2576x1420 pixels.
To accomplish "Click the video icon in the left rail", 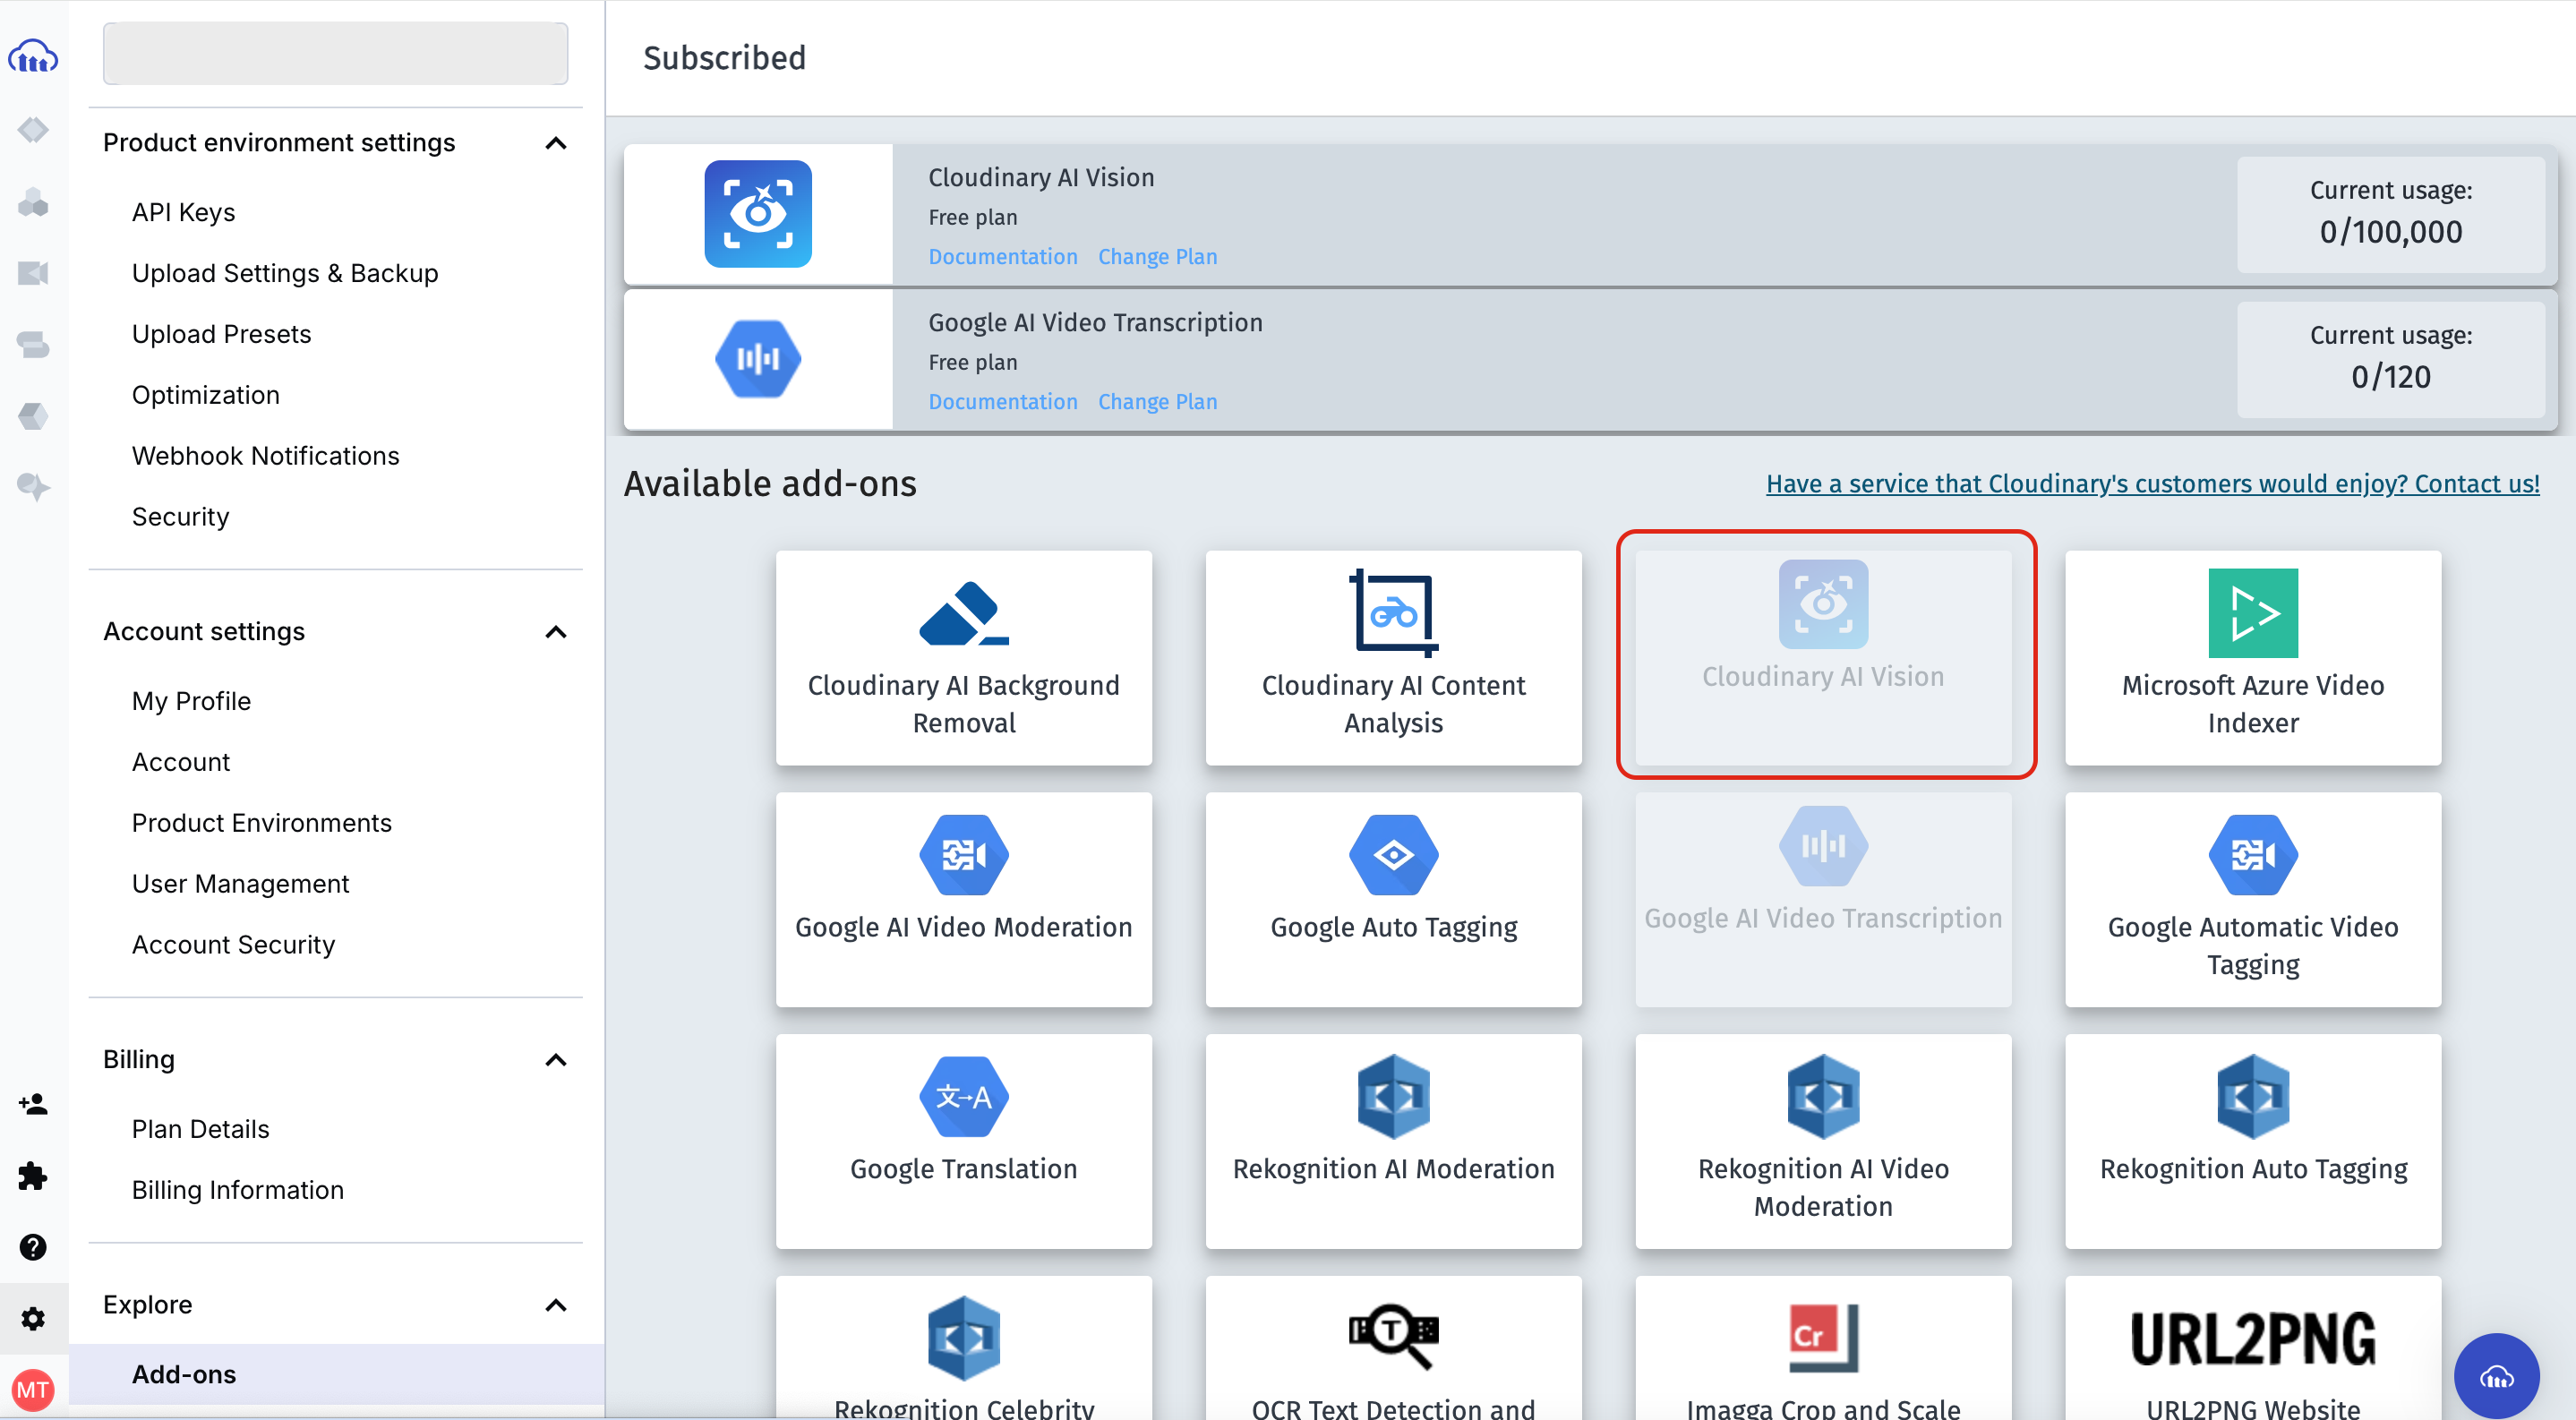I will [33, 273].
